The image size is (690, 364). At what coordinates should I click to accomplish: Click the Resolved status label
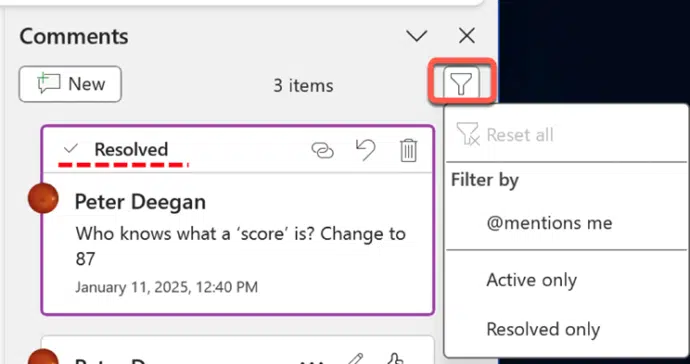pyautogui.click(x=131, y=150)
